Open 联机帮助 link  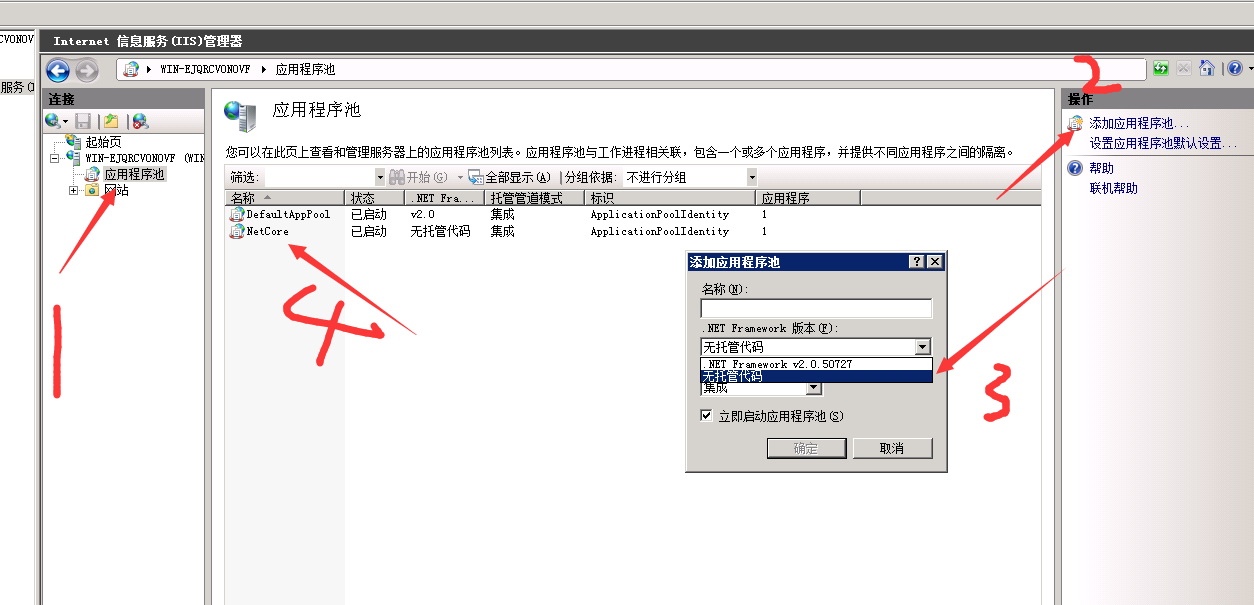[x=1113, y=188]
